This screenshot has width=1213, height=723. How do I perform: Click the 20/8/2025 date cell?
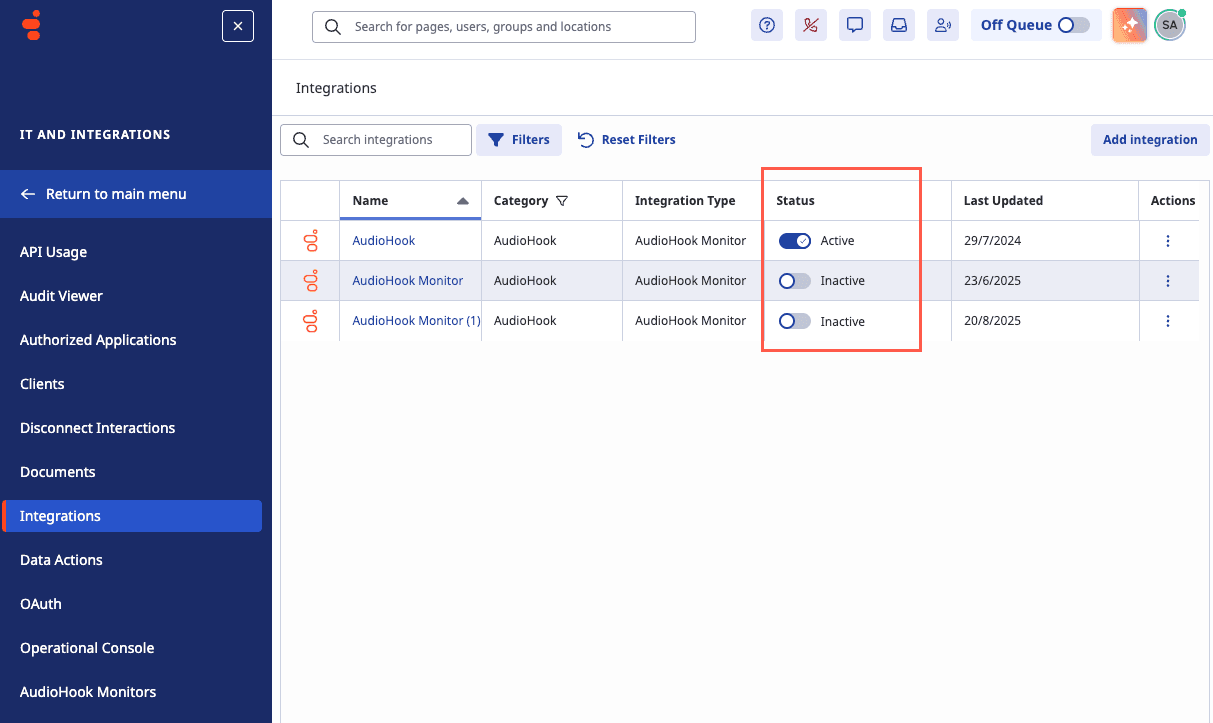992,321
